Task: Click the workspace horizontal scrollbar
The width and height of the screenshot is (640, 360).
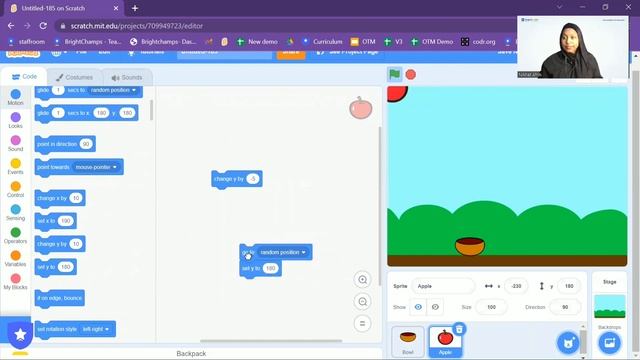Action: pos(271,341)
